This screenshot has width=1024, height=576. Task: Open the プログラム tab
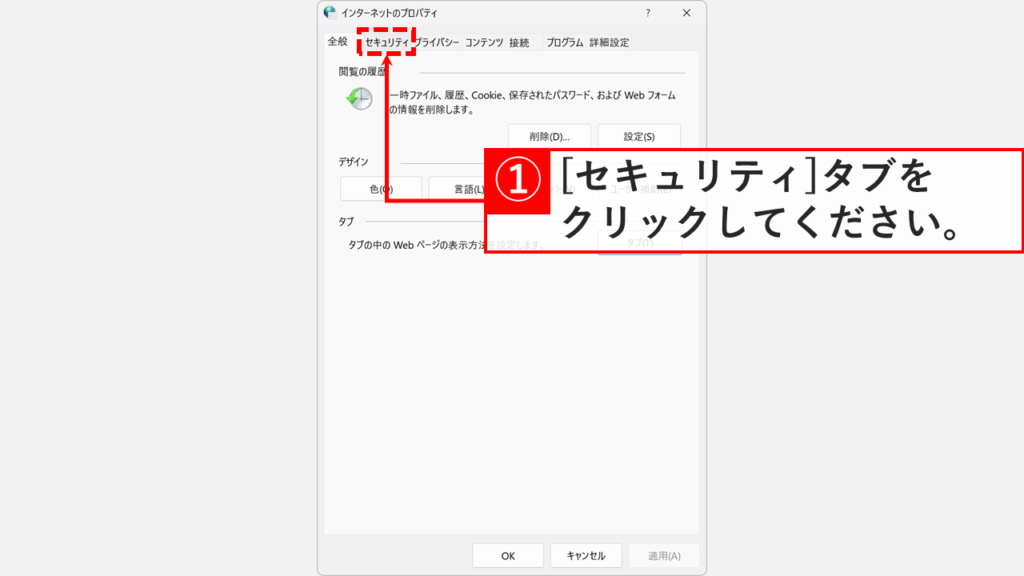pos(565,42)
